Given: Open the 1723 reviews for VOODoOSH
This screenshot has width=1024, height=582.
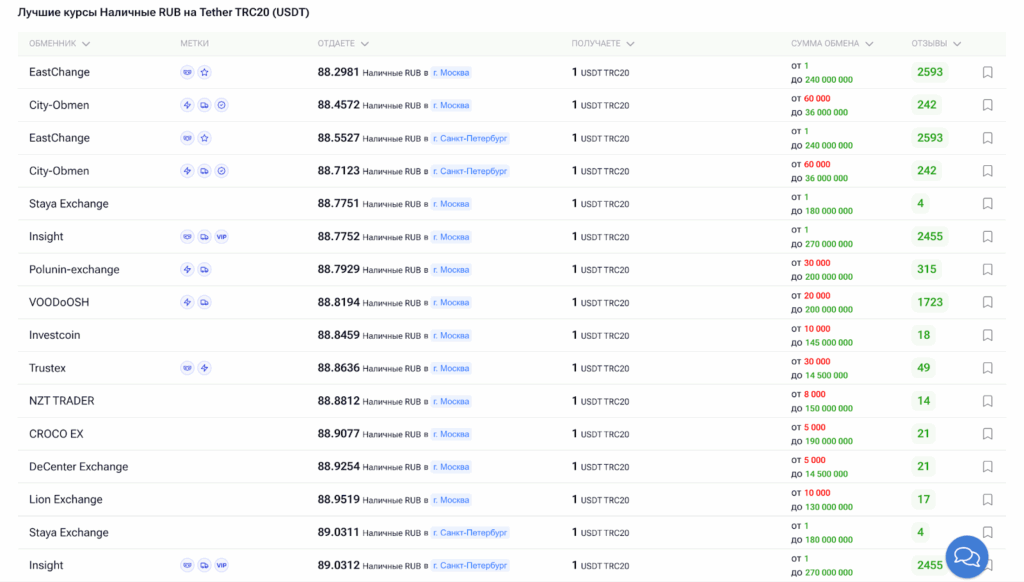Looking at the screenshot, I should 929,302.
